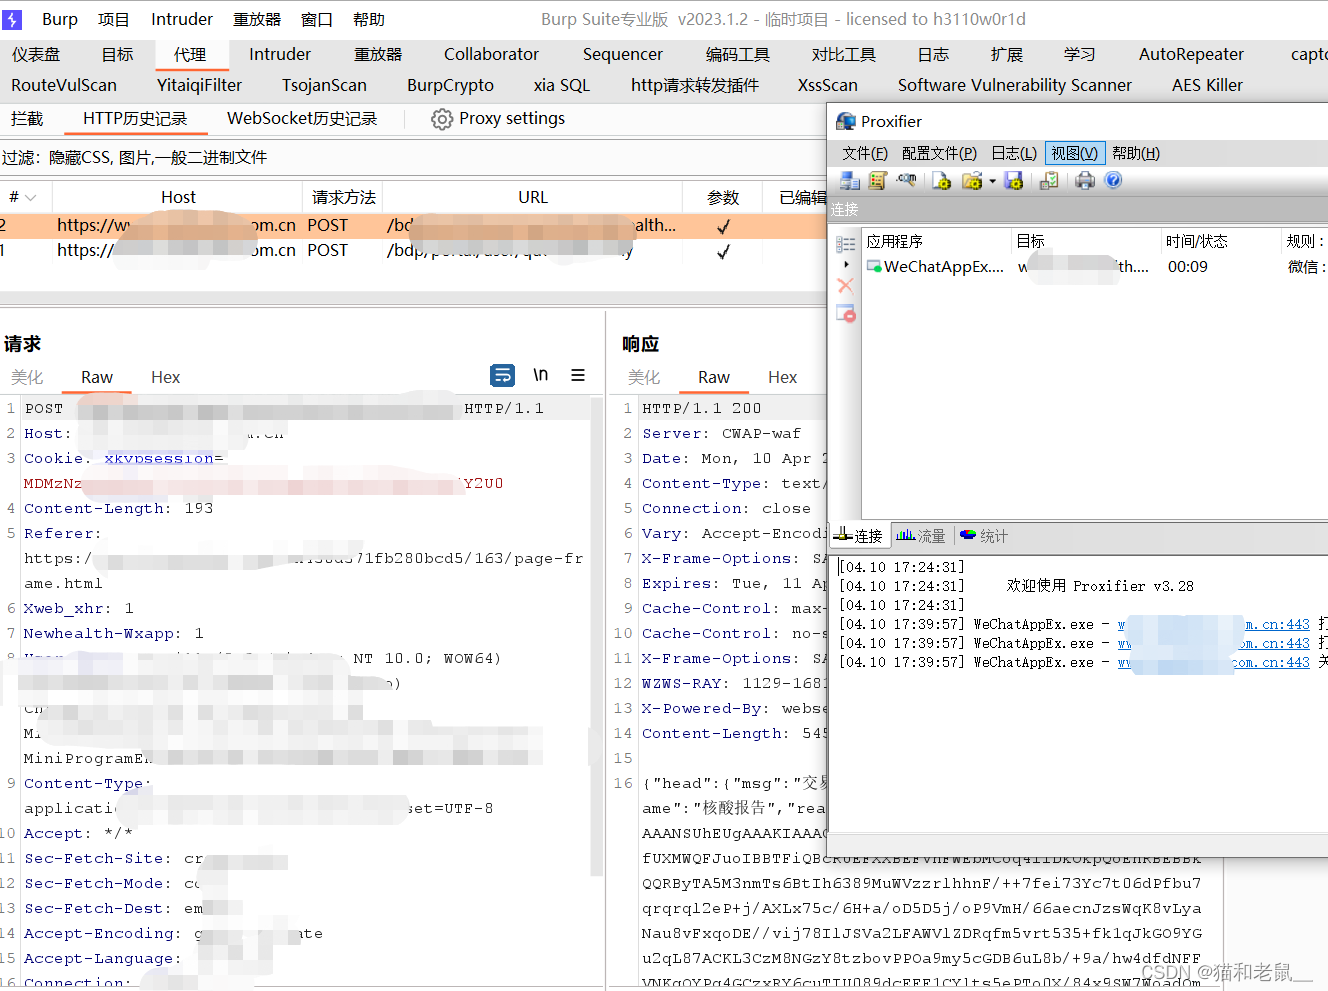
Task: Open the Intruder menu in menu bar
Action: tap(182, 19)
